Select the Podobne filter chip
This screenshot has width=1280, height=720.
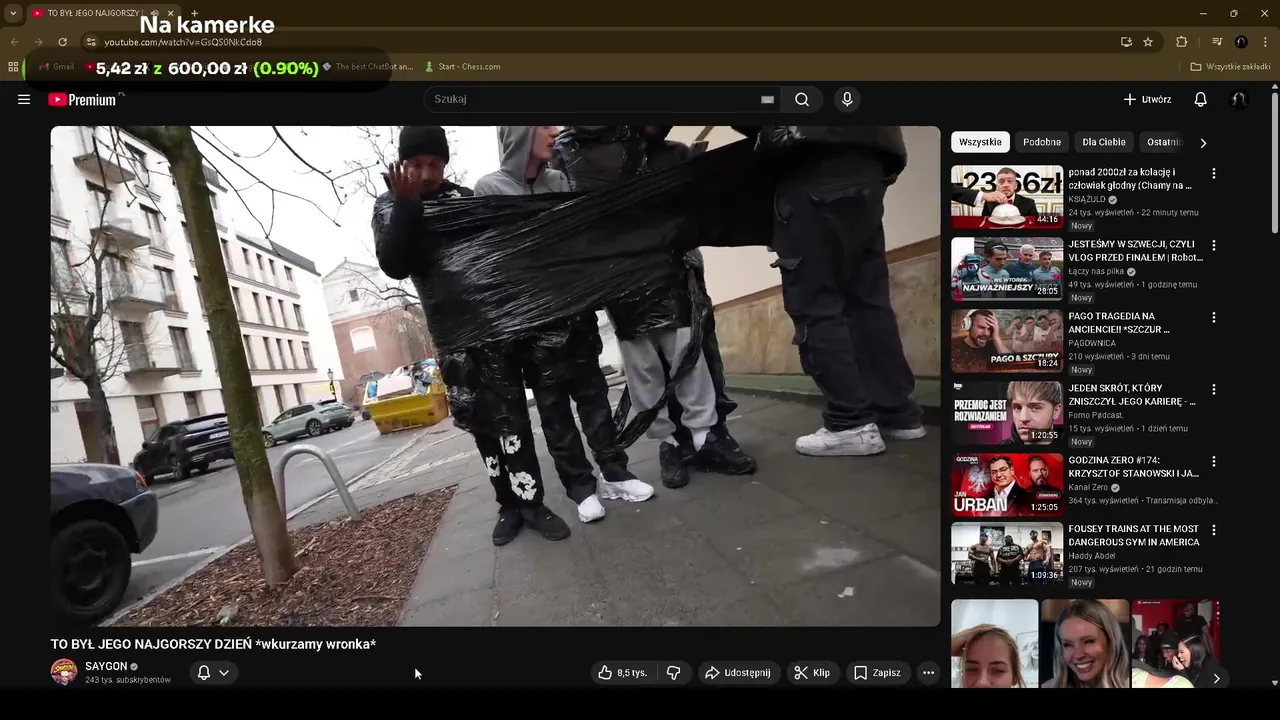click(1042, 142)
